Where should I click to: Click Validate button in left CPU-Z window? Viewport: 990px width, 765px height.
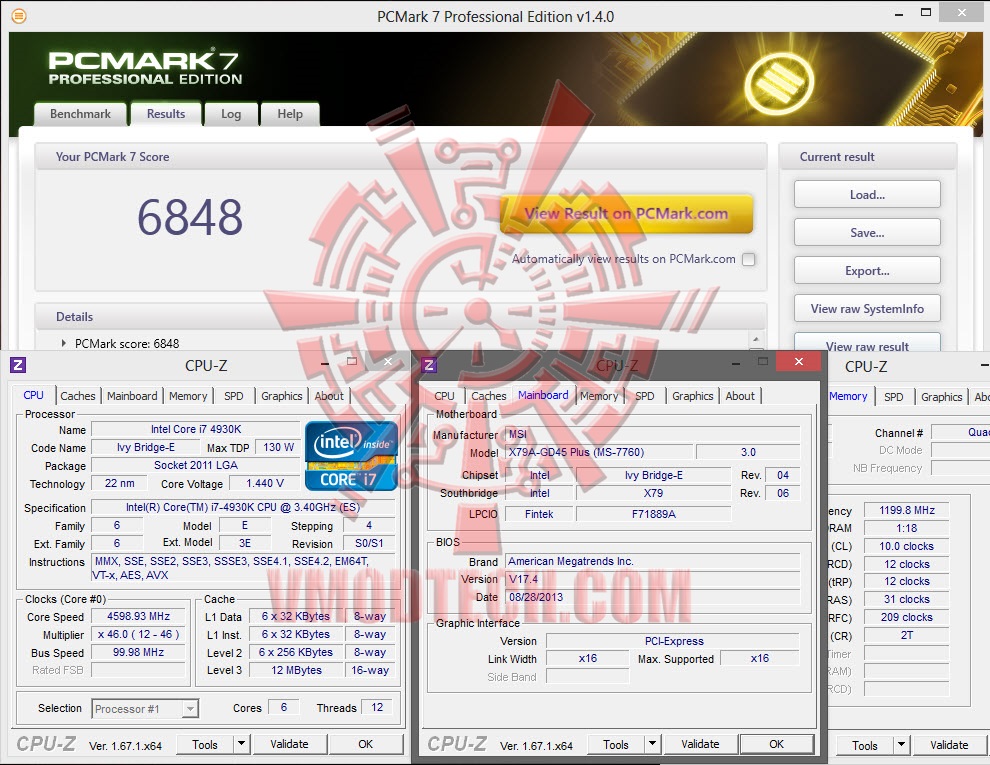[289, 744]
